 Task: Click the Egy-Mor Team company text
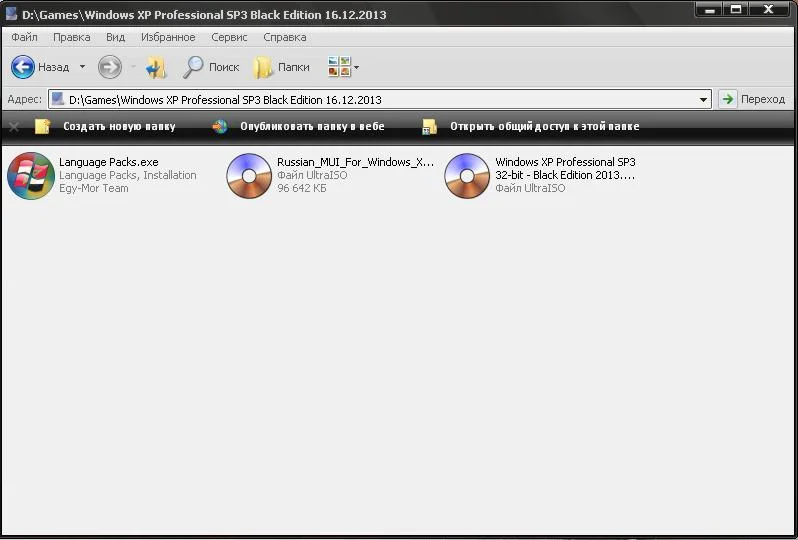(94, 188)
